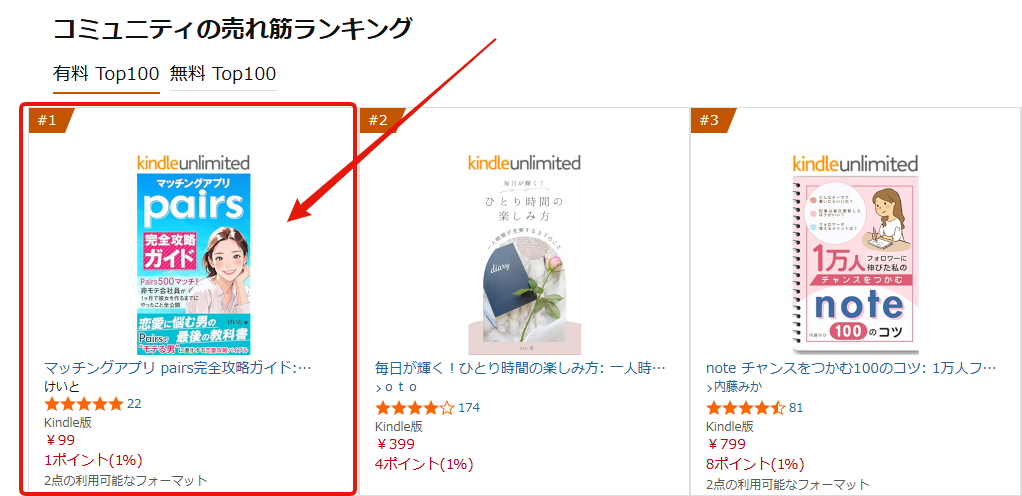This screenshot has height=496, width=1022.
Task: Click the Kindle Unlimited logo above the note book
Action: pos(855,163)
